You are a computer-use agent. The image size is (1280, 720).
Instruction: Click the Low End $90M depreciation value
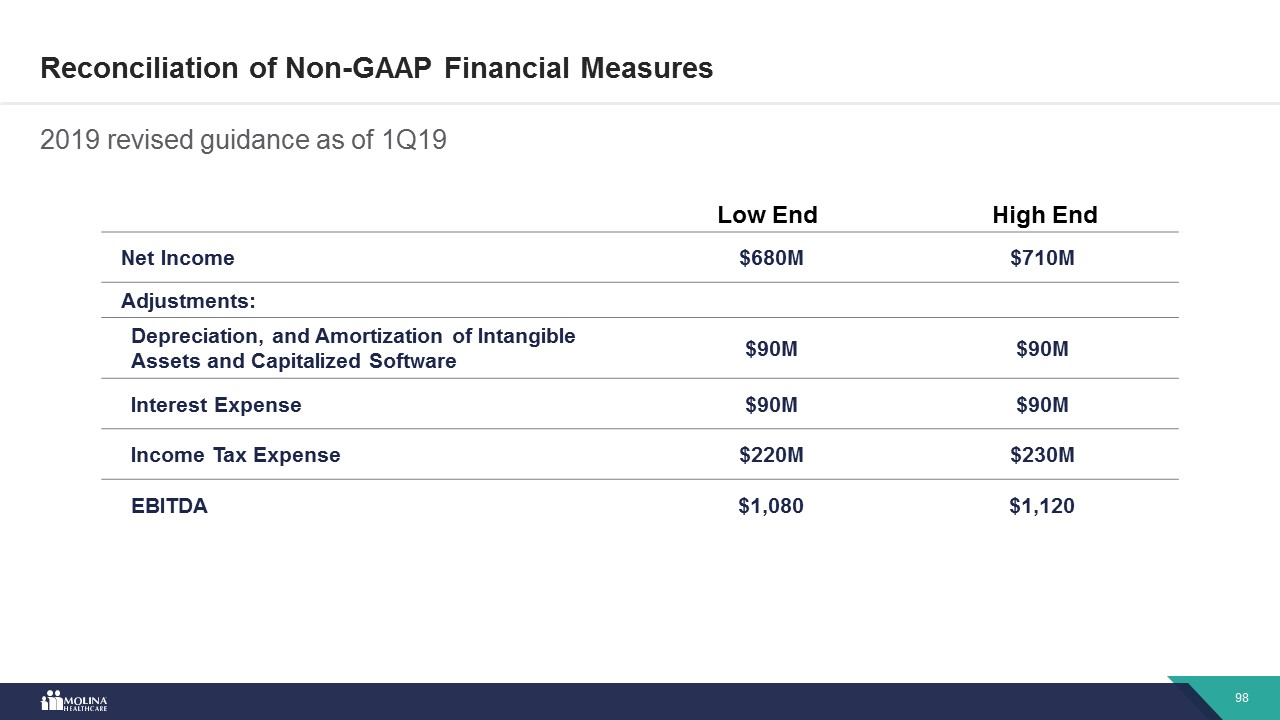point(771,349)
